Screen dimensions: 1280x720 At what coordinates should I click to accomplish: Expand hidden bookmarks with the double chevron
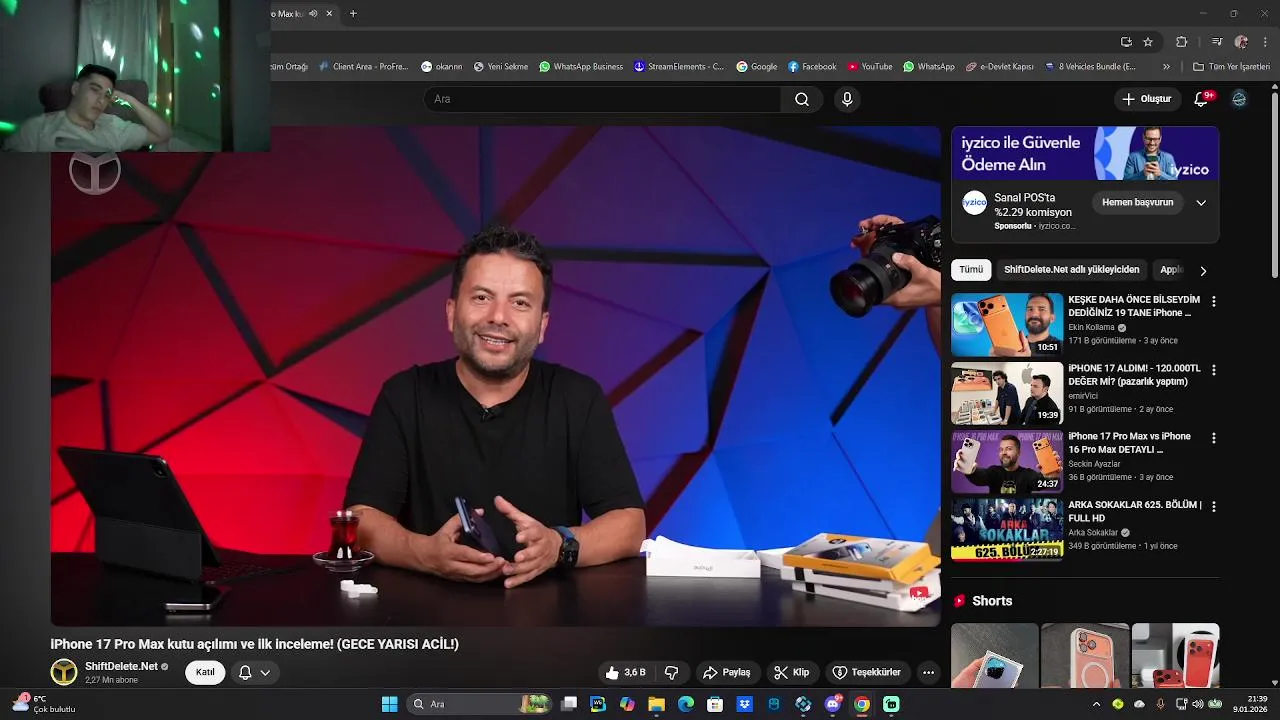pos(1166,67)
